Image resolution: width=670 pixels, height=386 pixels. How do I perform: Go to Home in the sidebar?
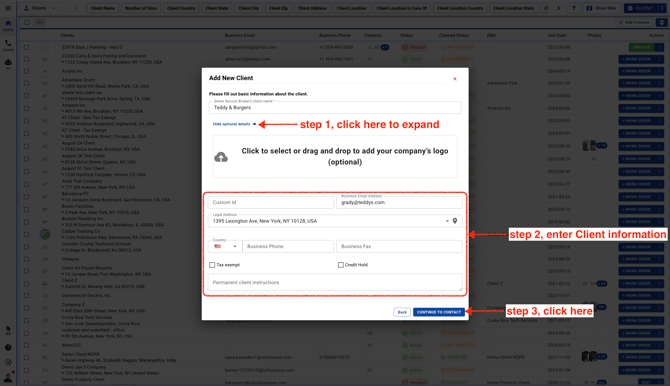[x=8, y=25]
